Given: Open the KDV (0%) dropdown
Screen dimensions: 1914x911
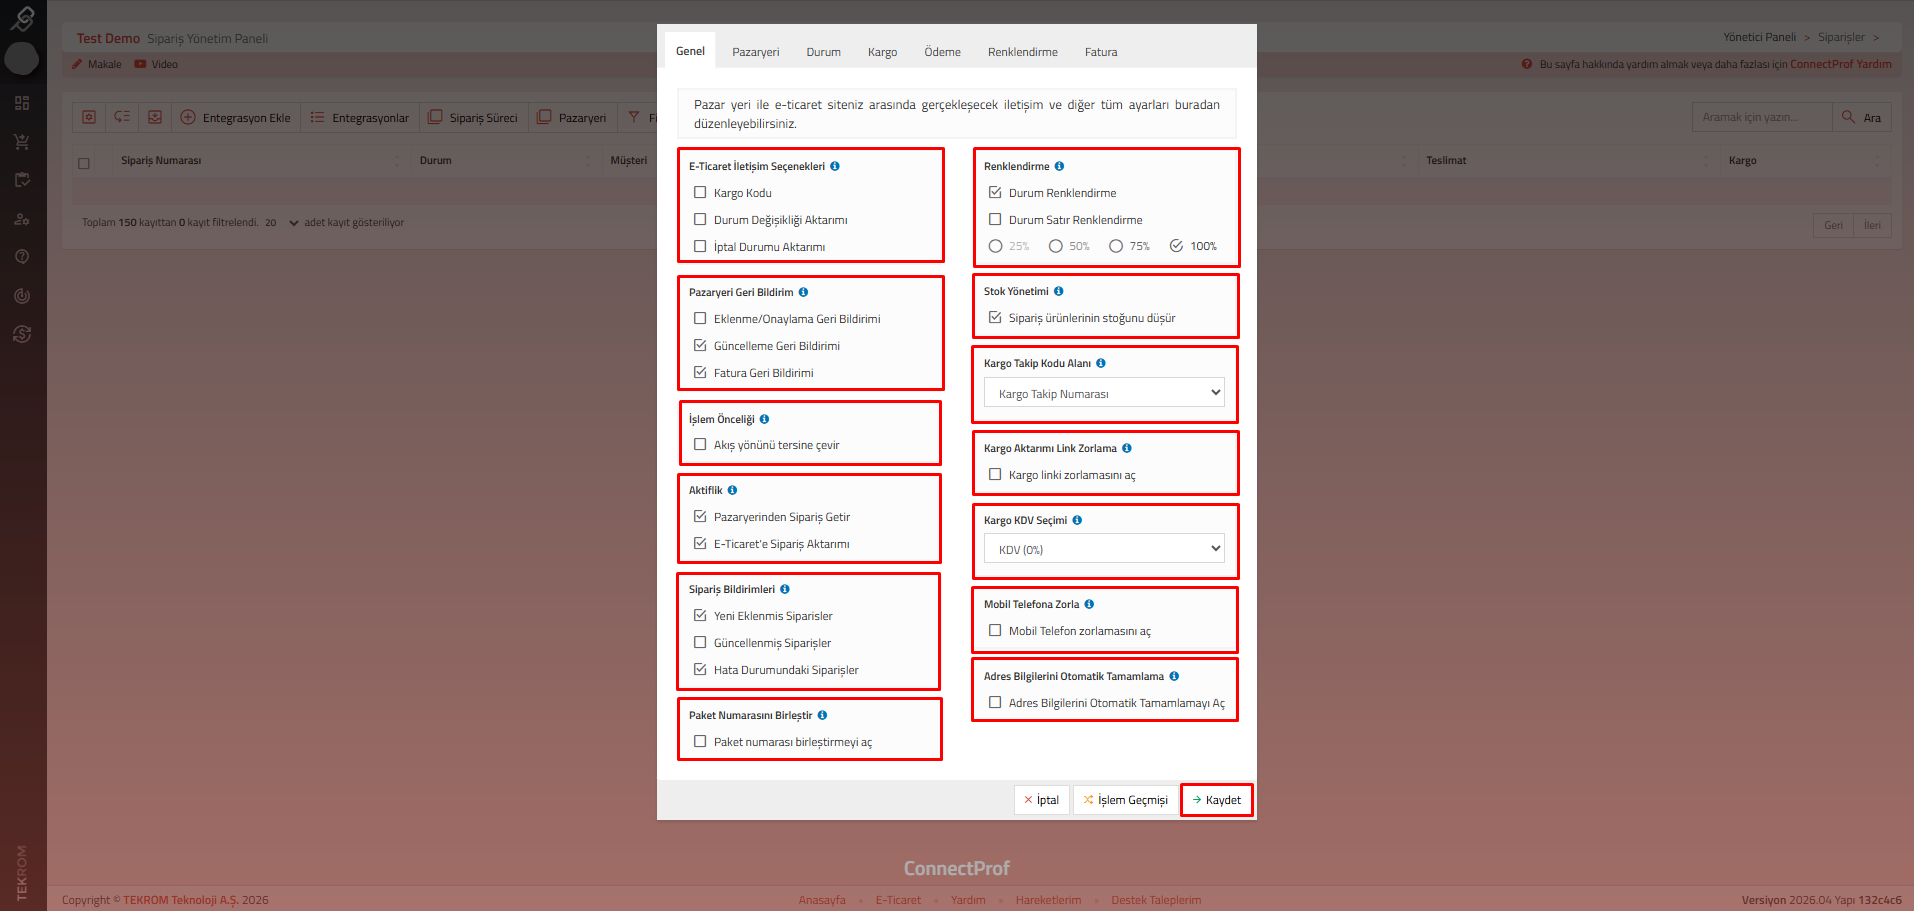Looking at the screenshot, I should 1104,549.
